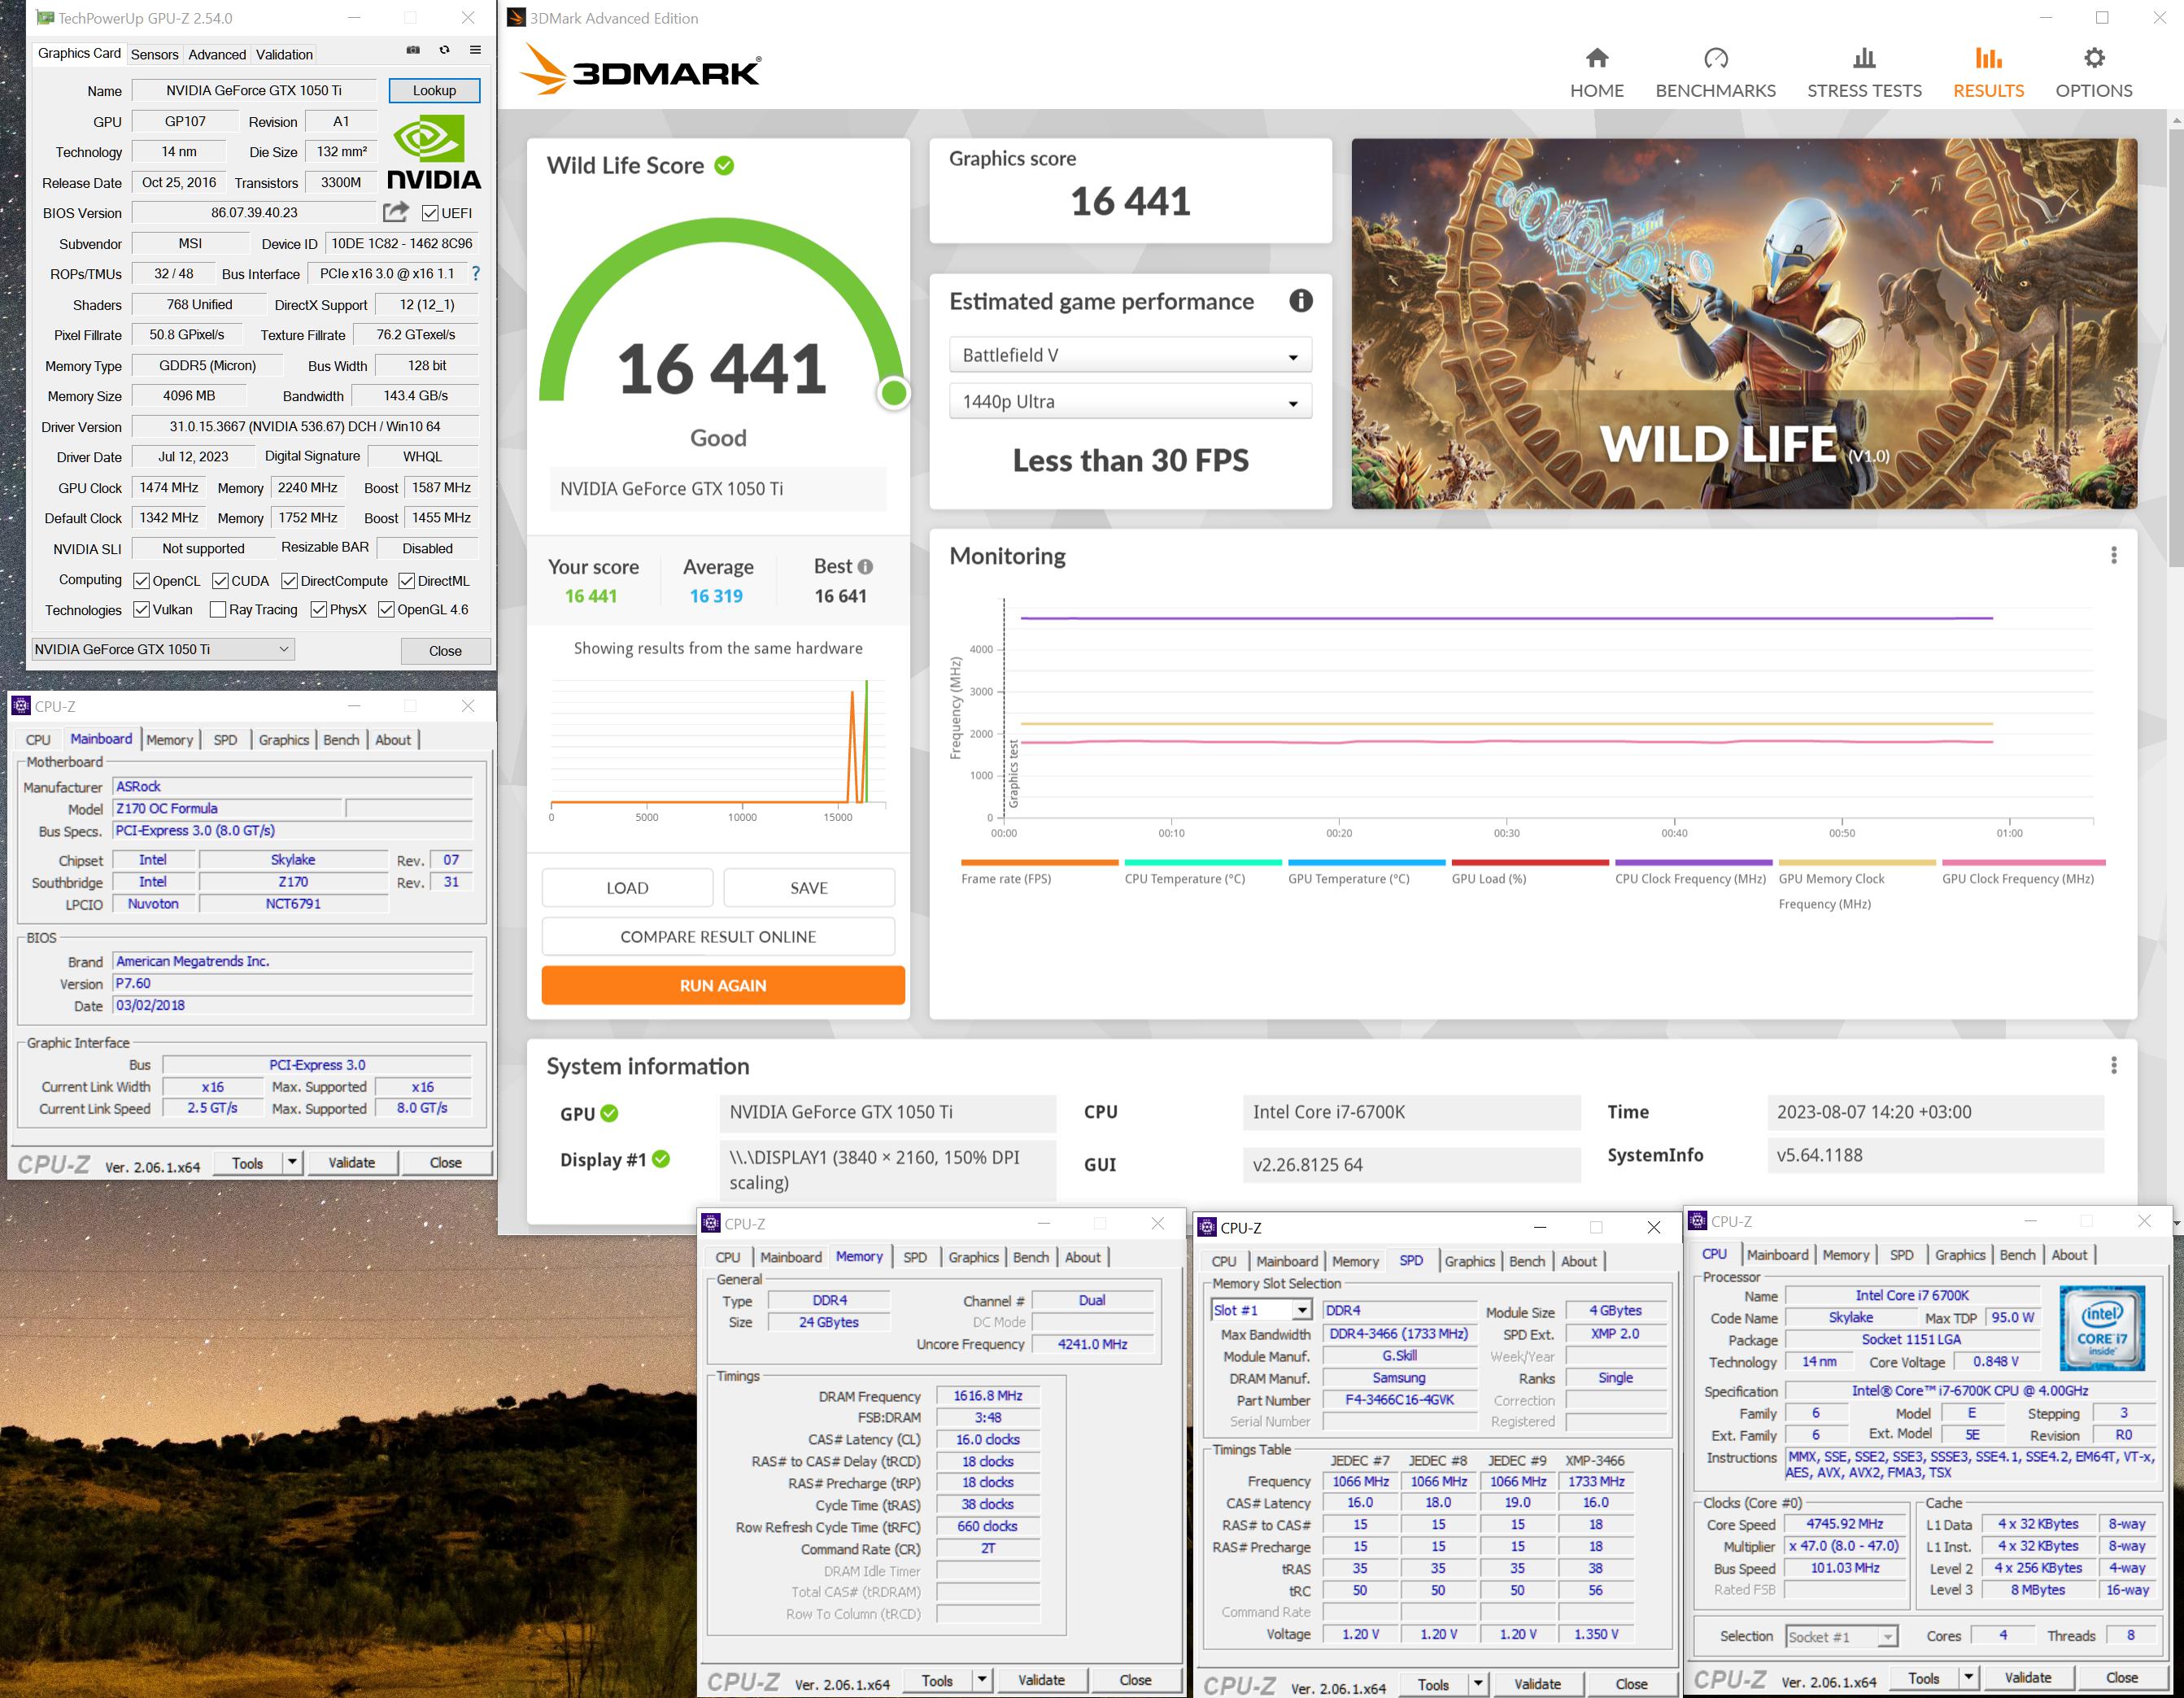
Task: Click the GPU name field NVIDIA GeForce GTX 1050 Ti in GPU-Z
Action: [254, 90]
